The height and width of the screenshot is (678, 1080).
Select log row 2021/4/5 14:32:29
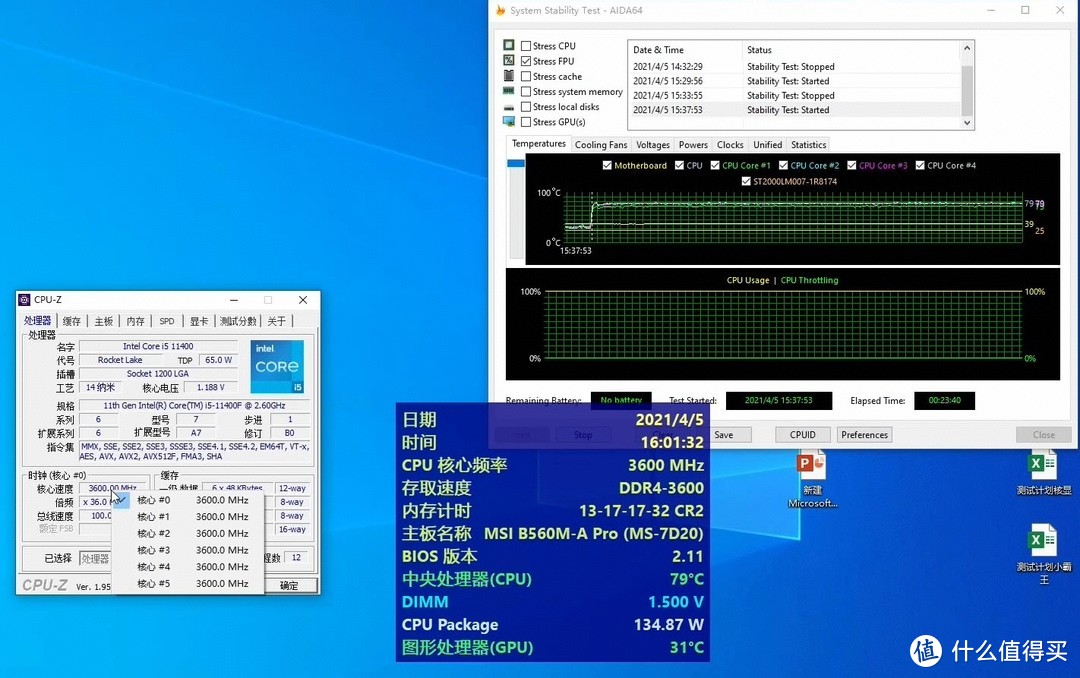(794, 67)
